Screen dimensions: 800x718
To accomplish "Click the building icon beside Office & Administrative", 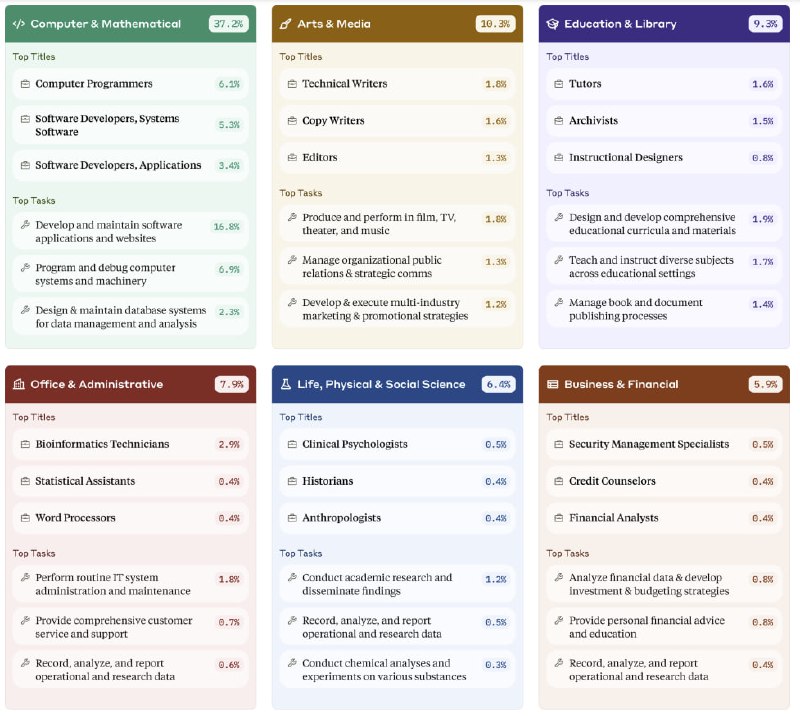I will click(19, 384).
